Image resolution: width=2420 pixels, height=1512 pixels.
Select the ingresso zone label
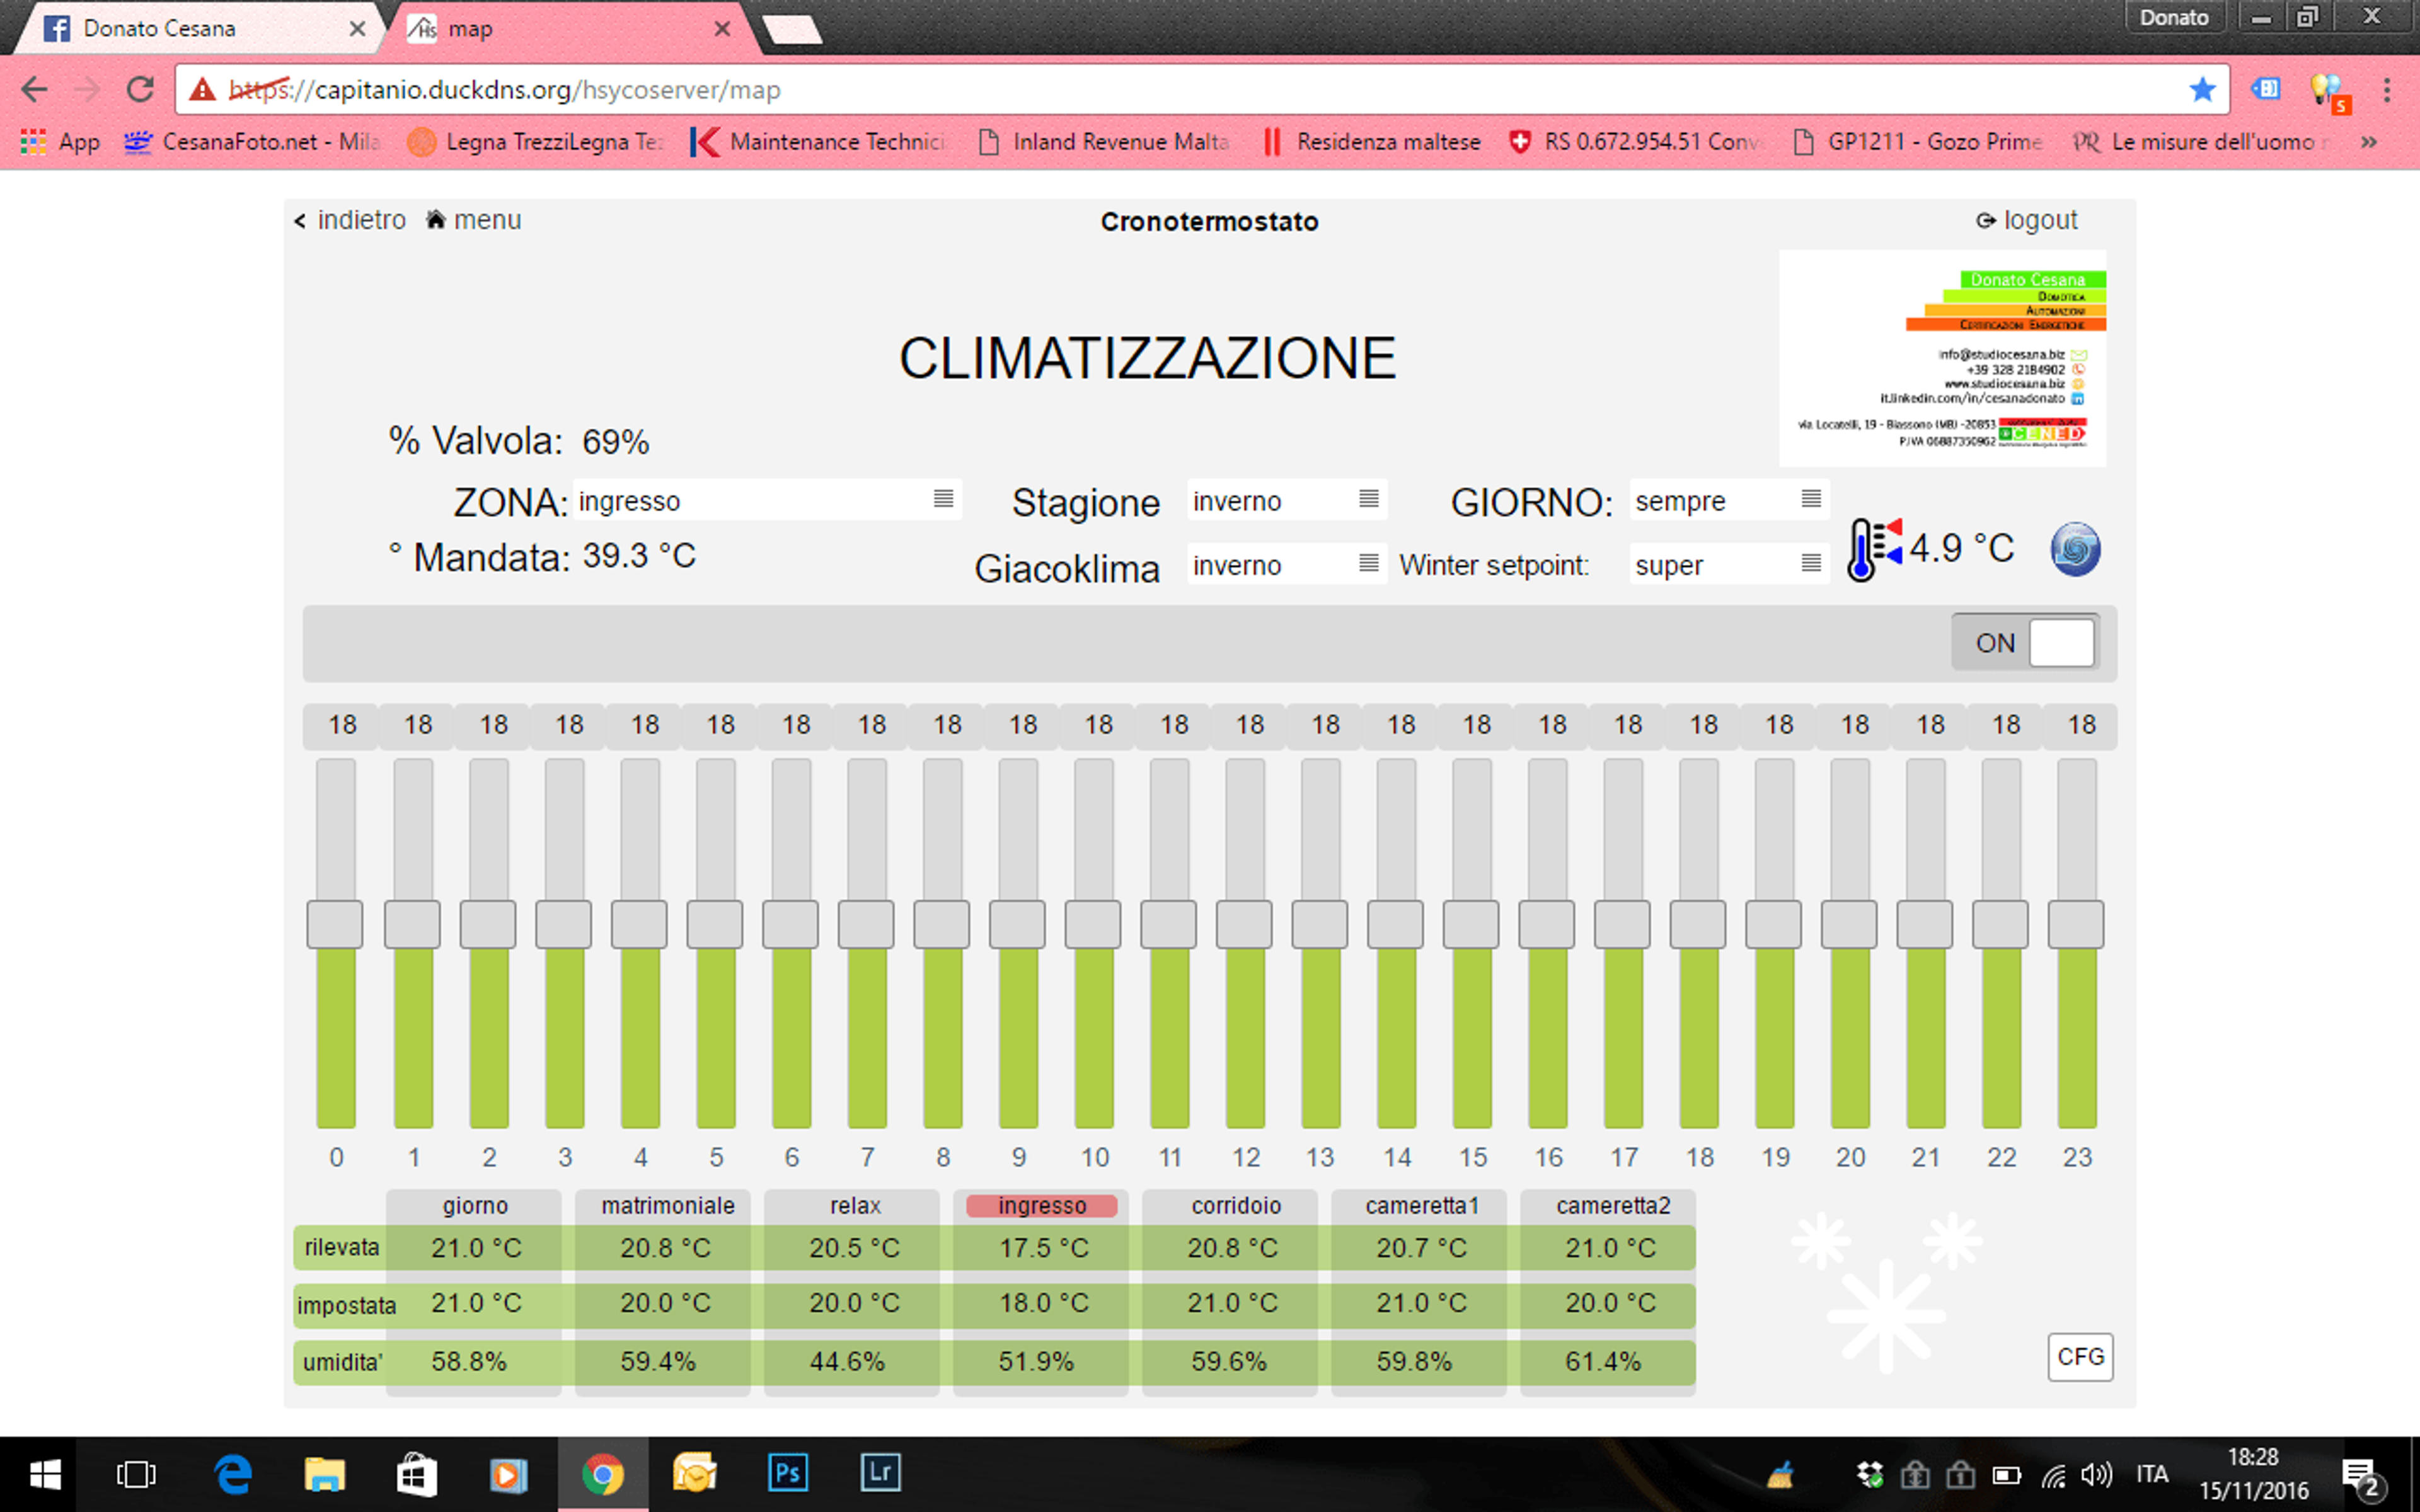[1041, 1205]
